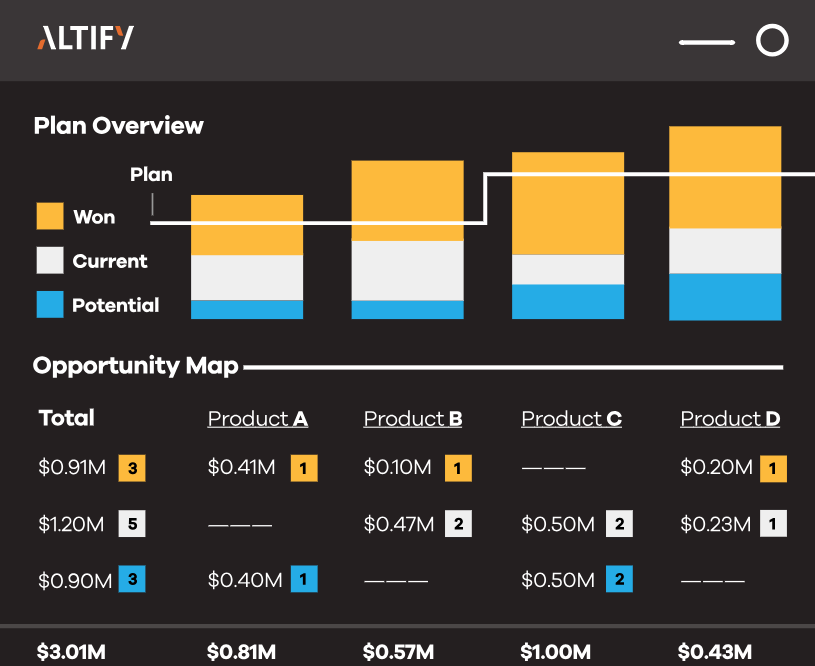Open the Product A link

(258, 419)
